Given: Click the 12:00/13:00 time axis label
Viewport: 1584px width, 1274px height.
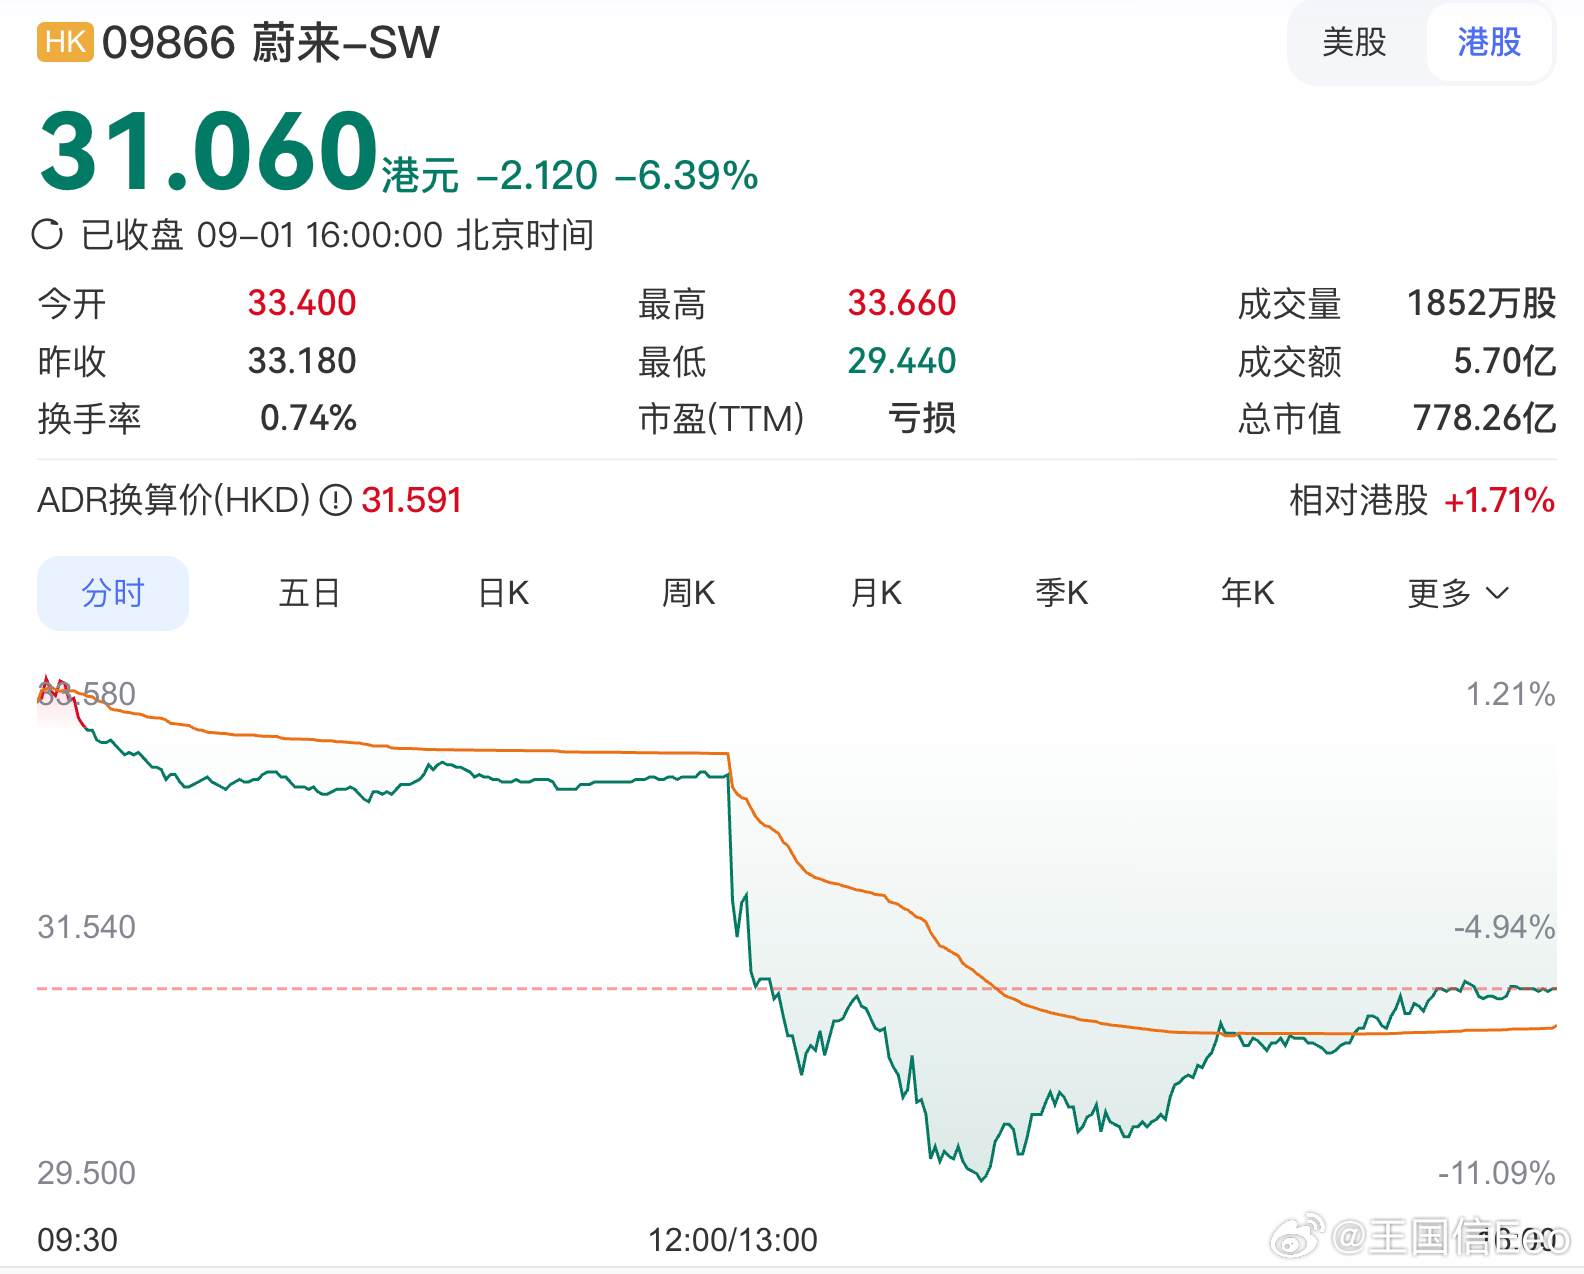Looking at the screenshot, I should click(732, 1240).
